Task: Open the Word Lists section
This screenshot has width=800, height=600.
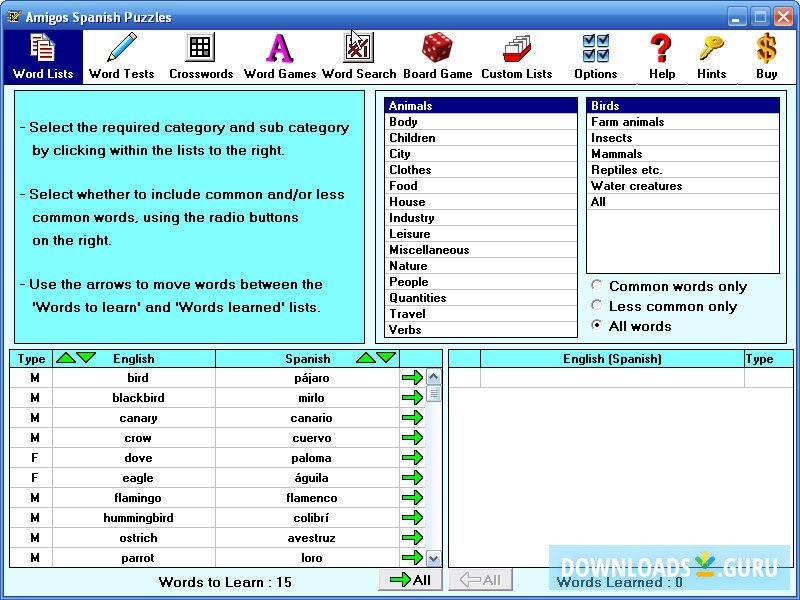Action: 43,57
